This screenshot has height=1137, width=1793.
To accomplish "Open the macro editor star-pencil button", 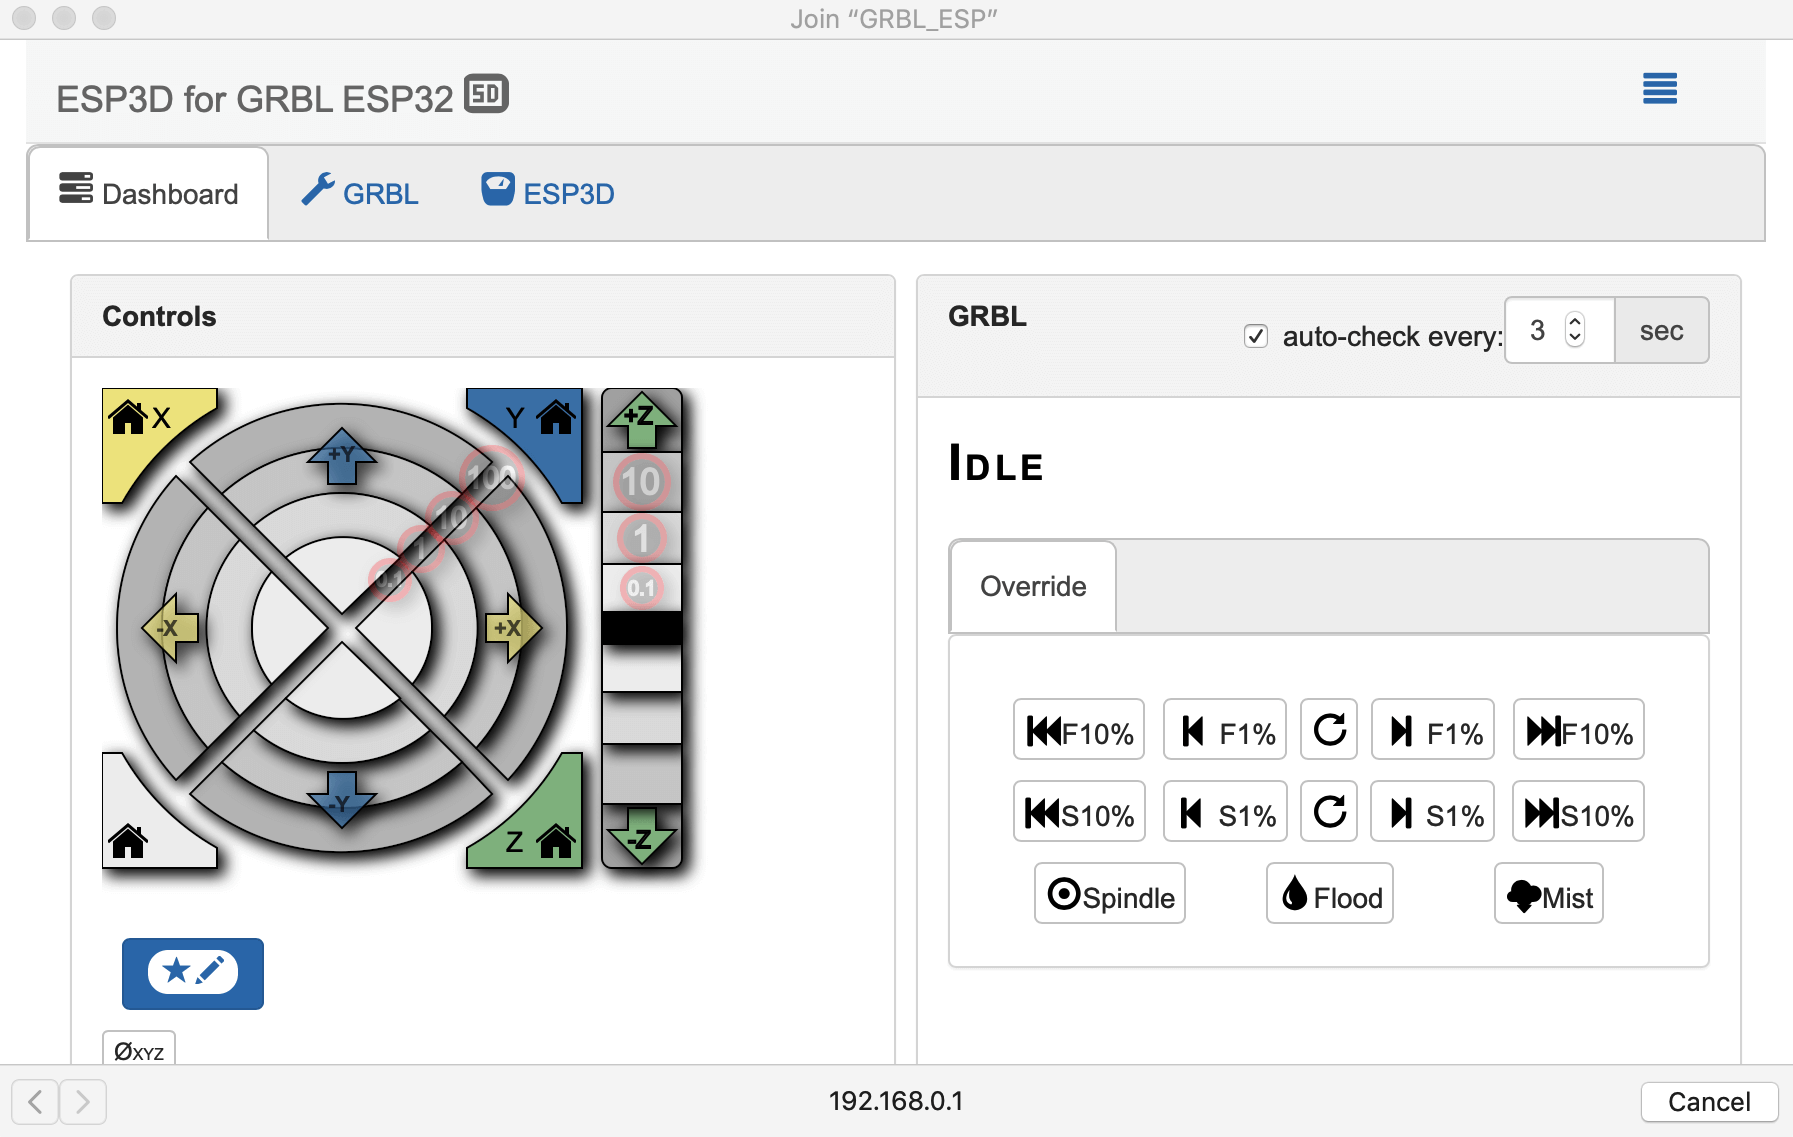I will 193,973.
